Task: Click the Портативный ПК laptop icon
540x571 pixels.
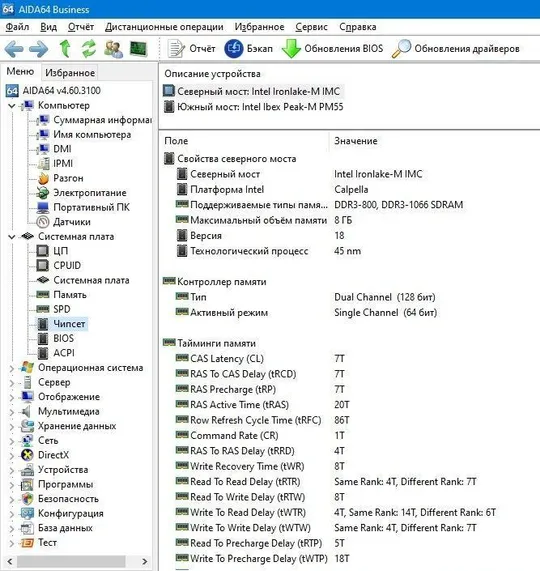Action: point(43,207)
